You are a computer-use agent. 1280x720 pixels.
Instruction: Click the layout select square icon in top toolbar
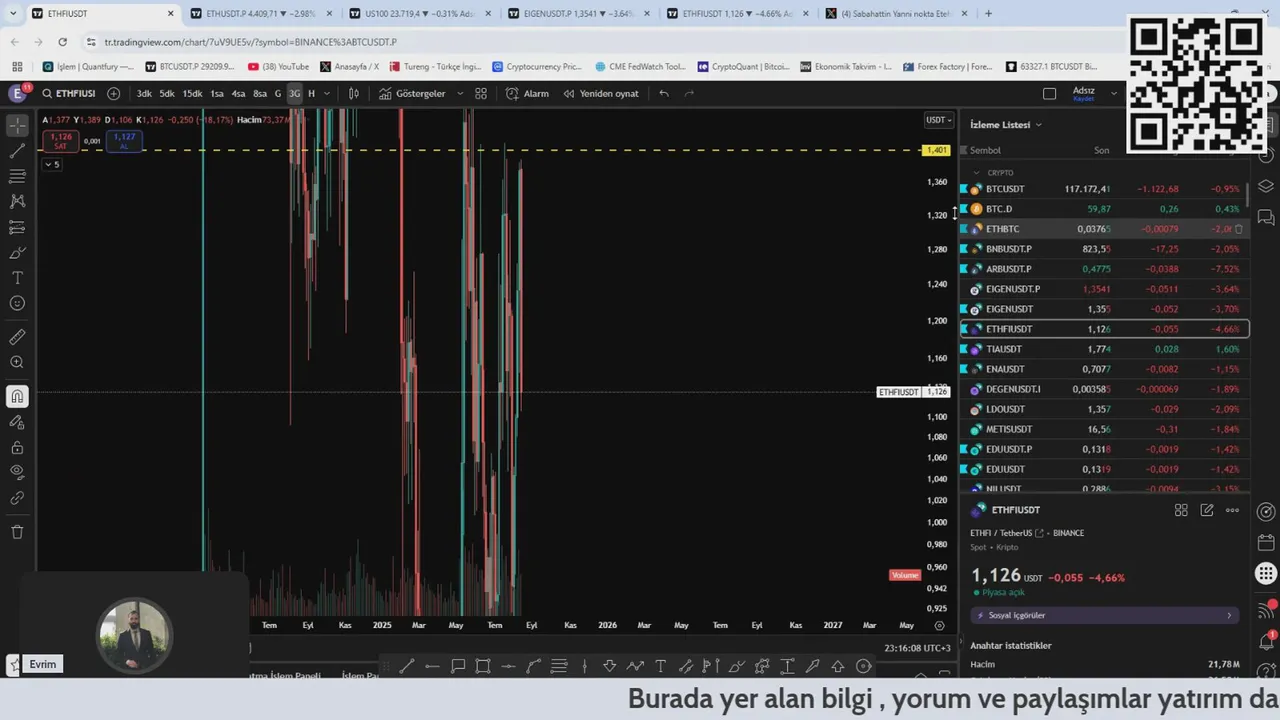[1049, 93]
